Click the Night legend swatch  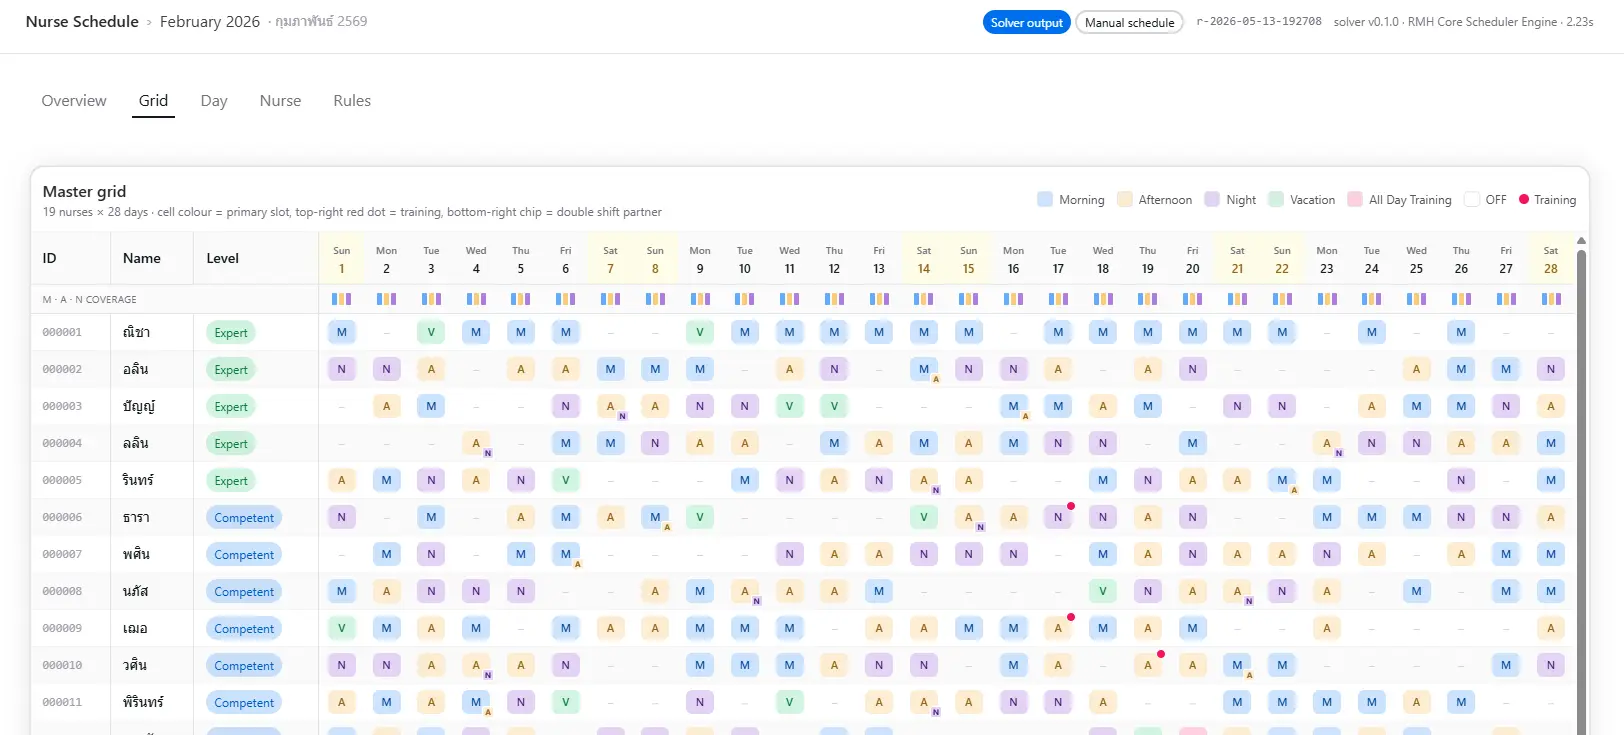1212,199
